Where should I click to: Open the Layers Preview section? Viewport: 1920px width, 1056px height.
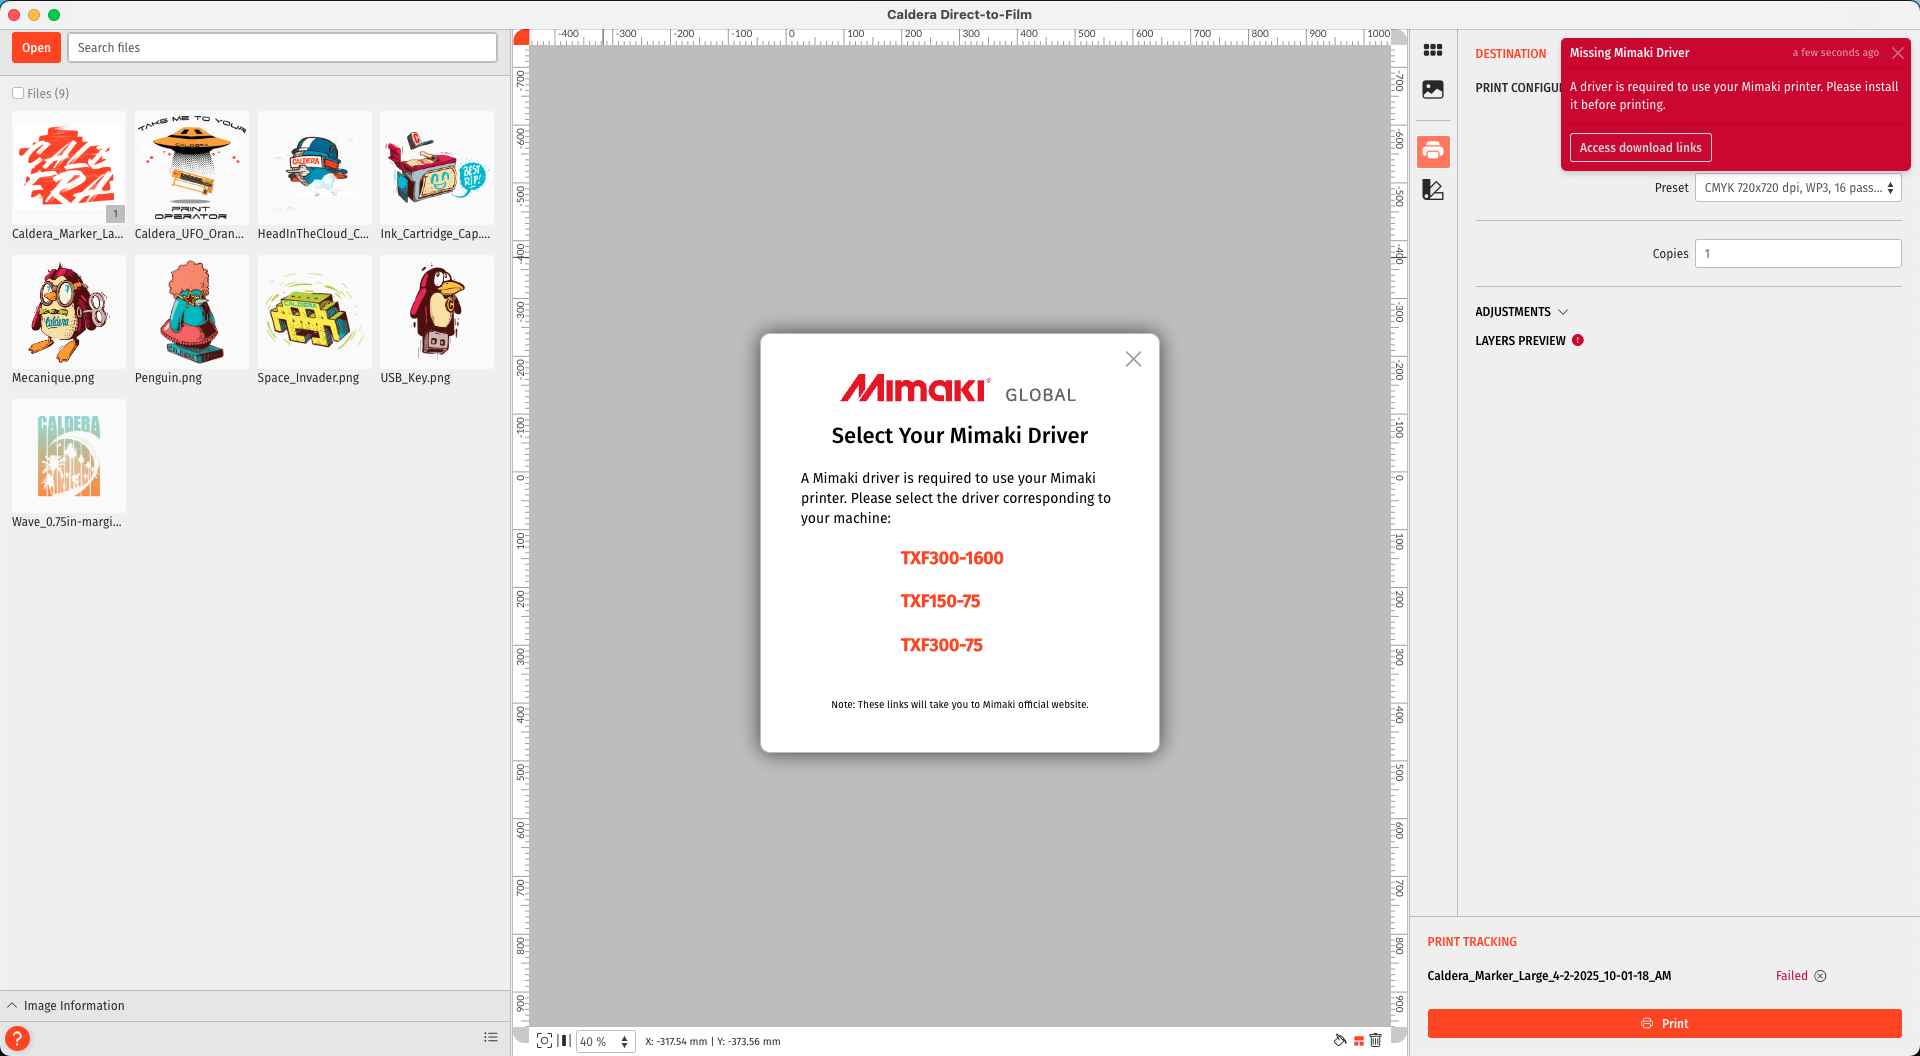click(x=1520, y=341)
